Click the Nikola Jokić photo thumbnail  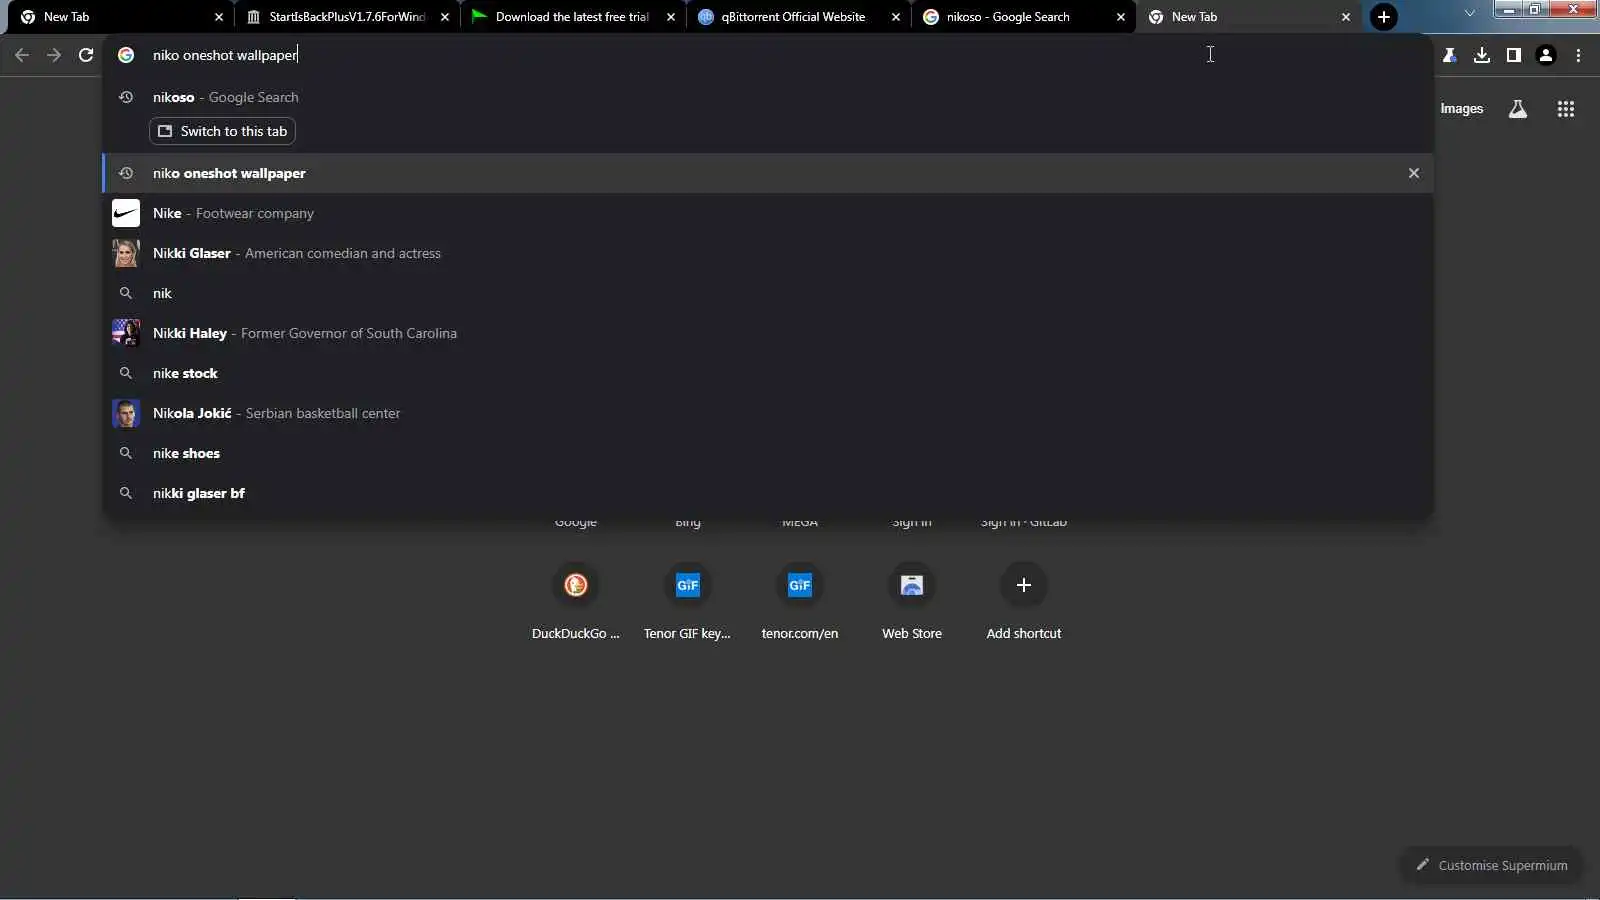pyautogui.click(x=126, y=413)
